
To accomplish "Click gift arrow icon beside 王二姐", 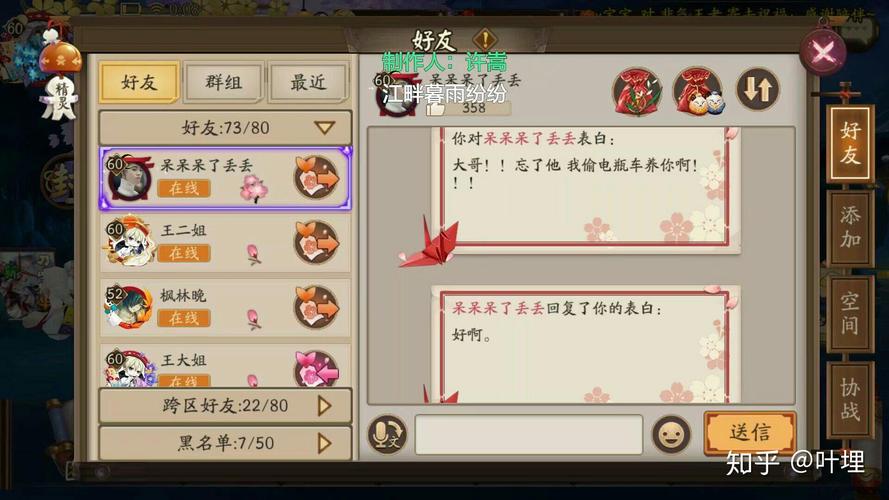I will [317, 243].
